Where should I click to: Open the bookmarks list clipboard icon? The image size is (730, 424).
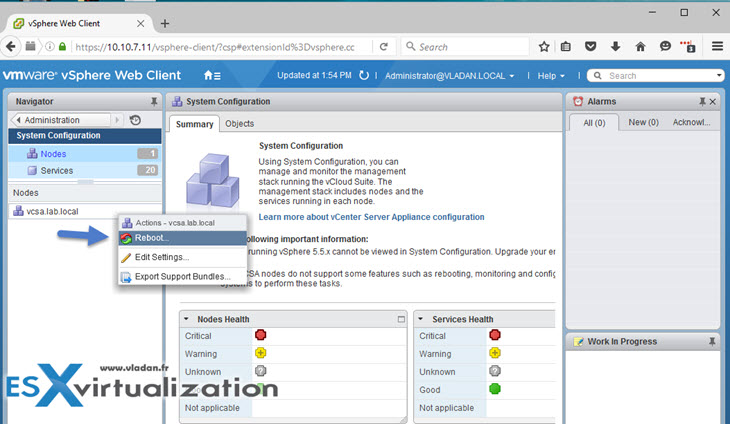[566, 47]
